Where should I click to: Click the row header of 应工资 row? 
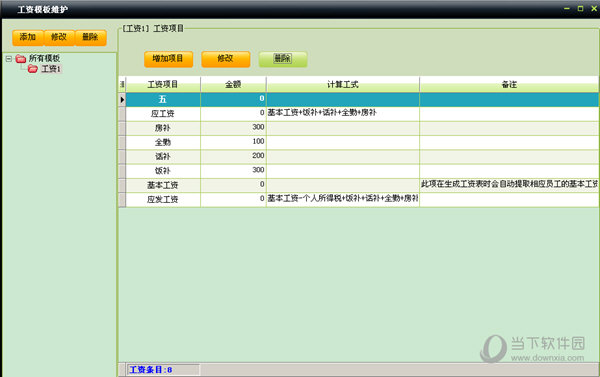122,114
